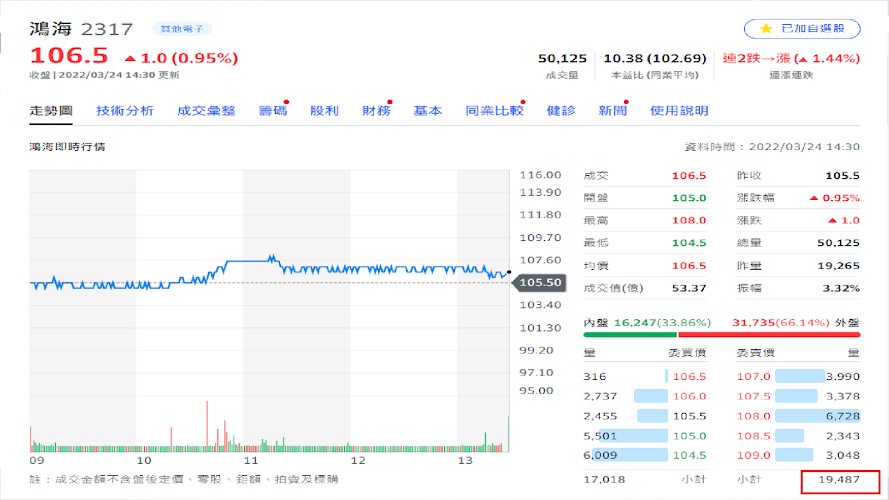Click the 昨收 value 105.5

[843, 176]
